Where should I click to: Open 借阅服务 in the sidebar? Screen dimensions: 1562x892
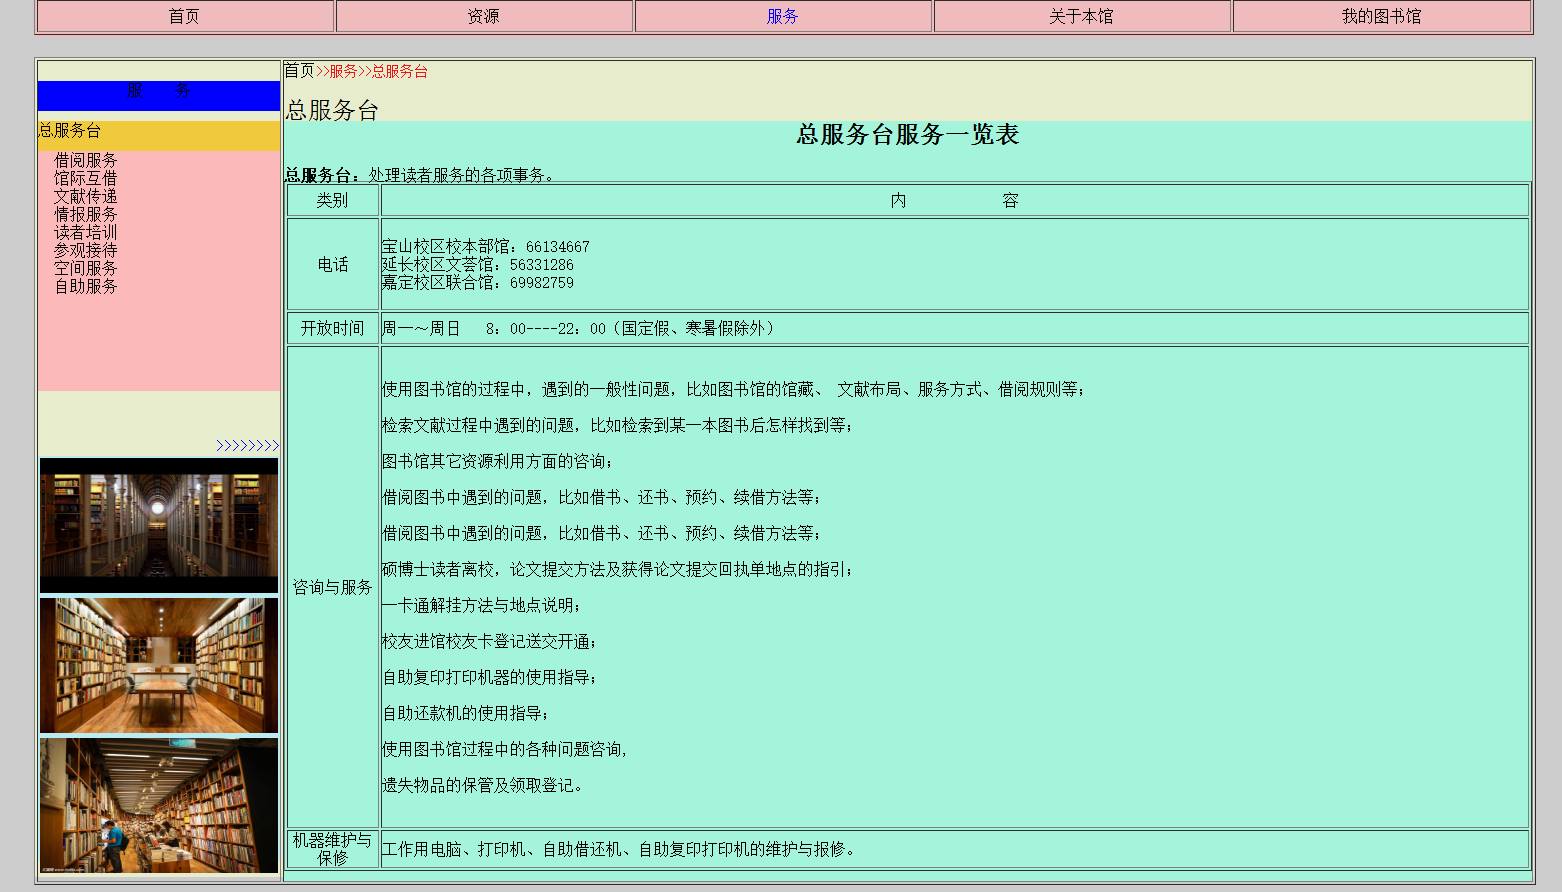(86, 160)
